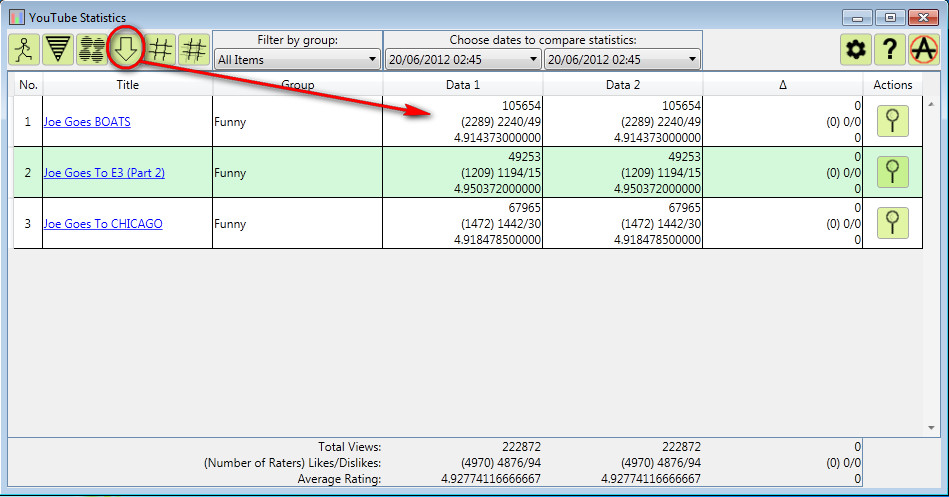Viewport: 949px width, 497px height.
Task: Expand the Filter by group dropdown
Action: click(x=296, y=59)
